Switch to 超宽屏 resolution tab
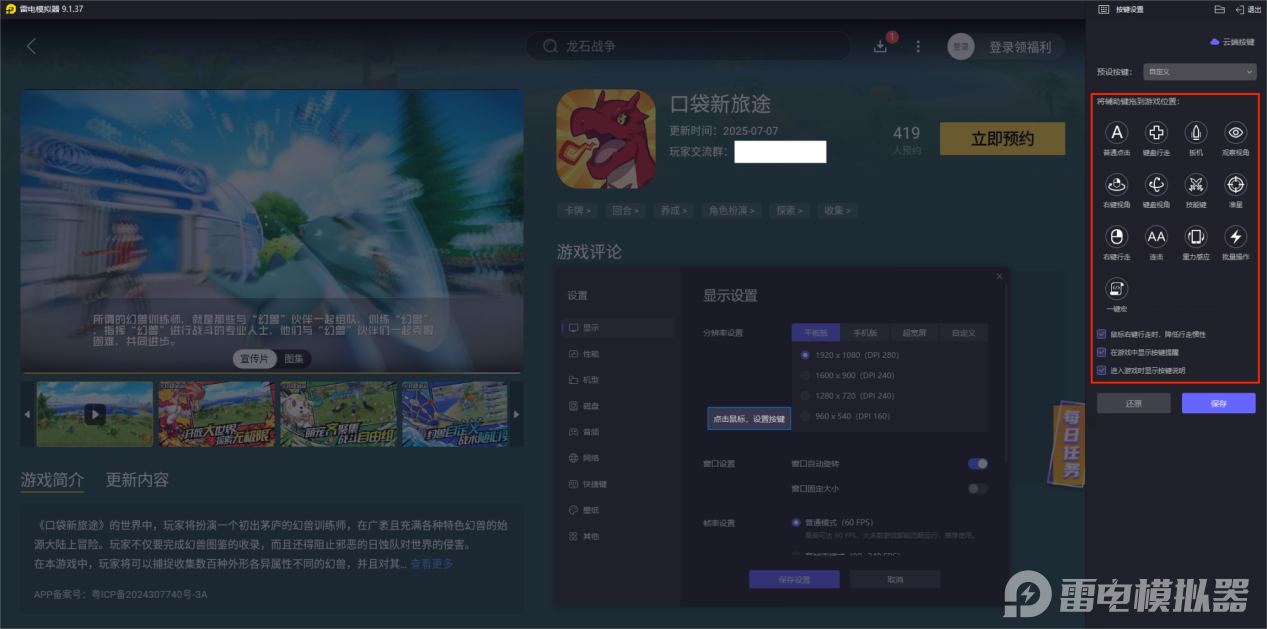Screen dimensions: 1267x629 click(914, 332)
